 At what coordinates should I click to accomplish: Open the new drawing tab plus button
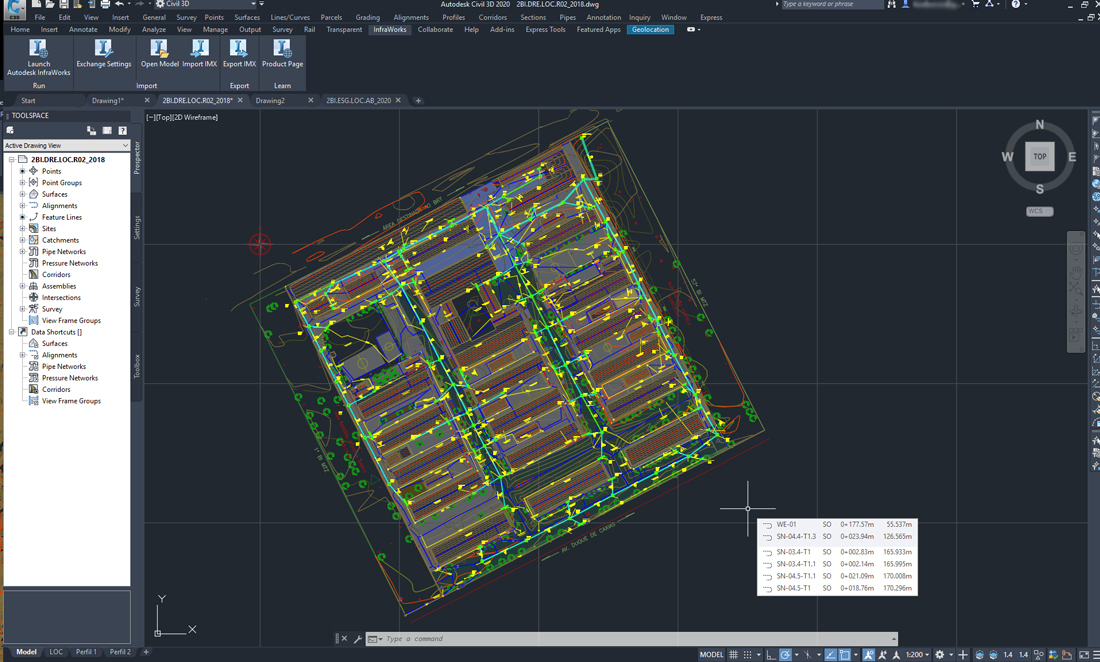click(418, 100)
